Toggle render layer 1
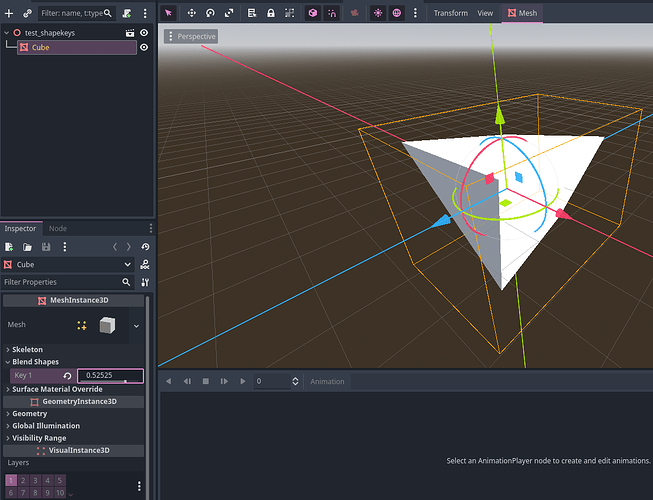The width and height of the screenshot is (653, 500). click(x=11, y=480)
